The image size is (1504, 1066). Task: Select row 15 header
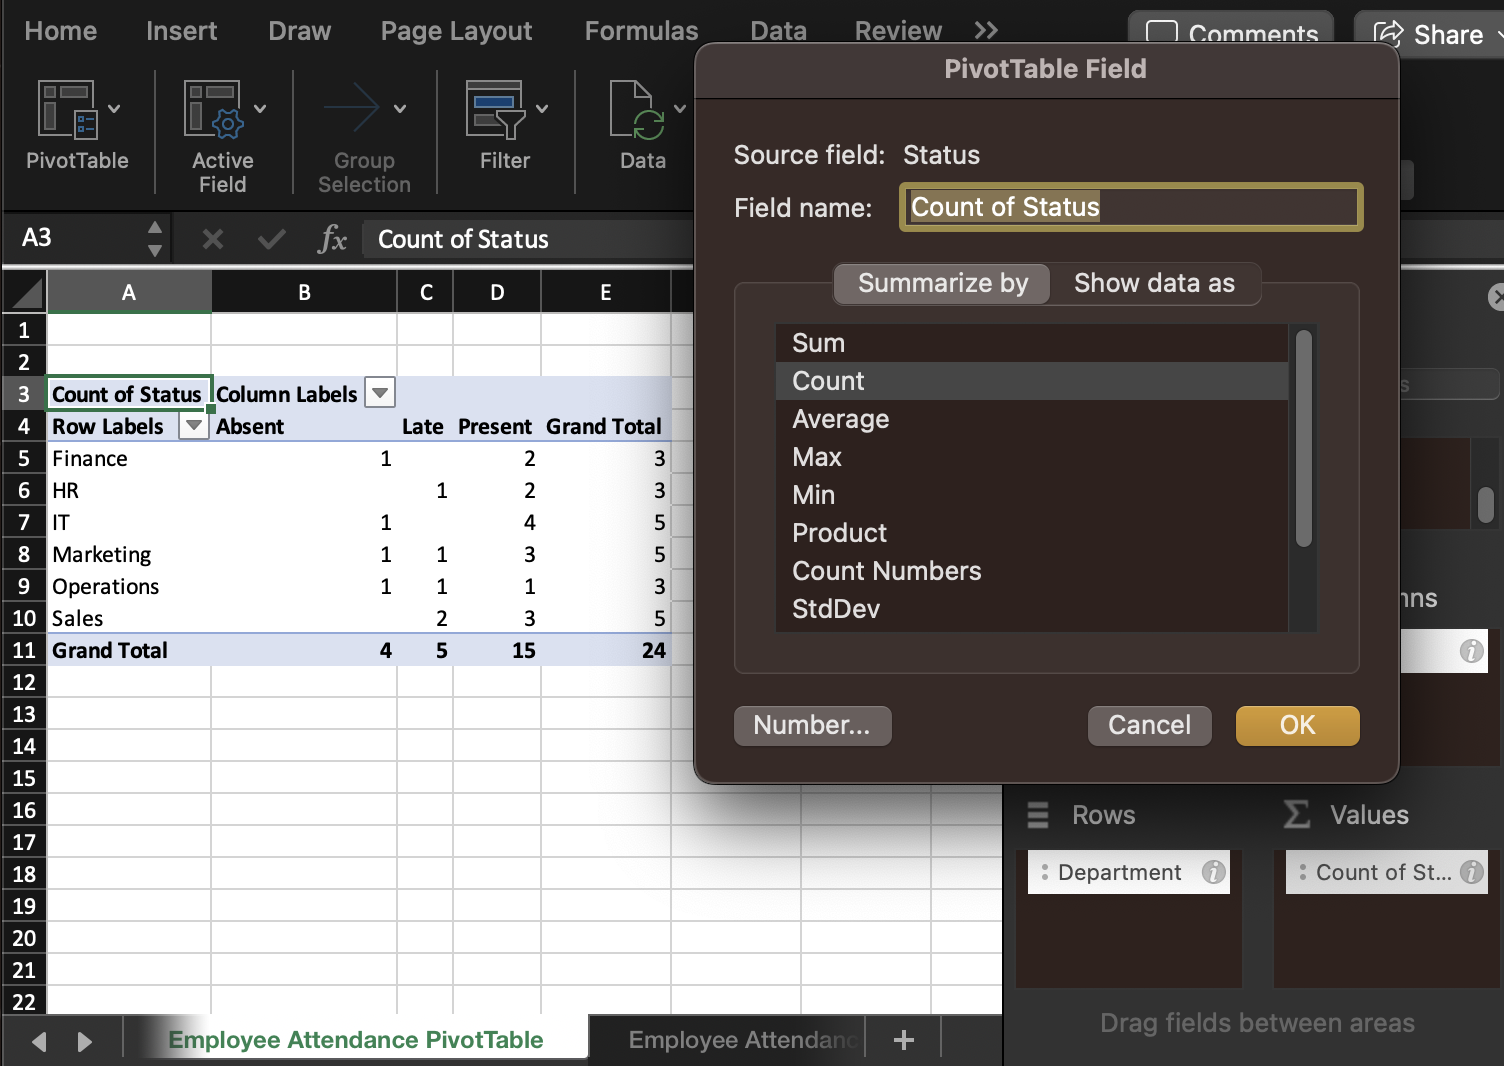pos(24,778)
